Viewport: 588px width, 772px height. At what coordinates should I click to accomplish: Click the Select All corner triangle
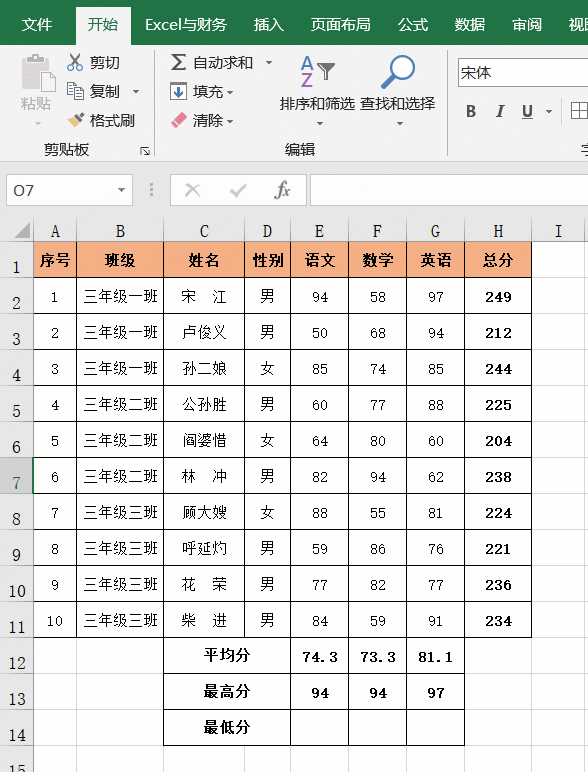click(x=22, y=230)
